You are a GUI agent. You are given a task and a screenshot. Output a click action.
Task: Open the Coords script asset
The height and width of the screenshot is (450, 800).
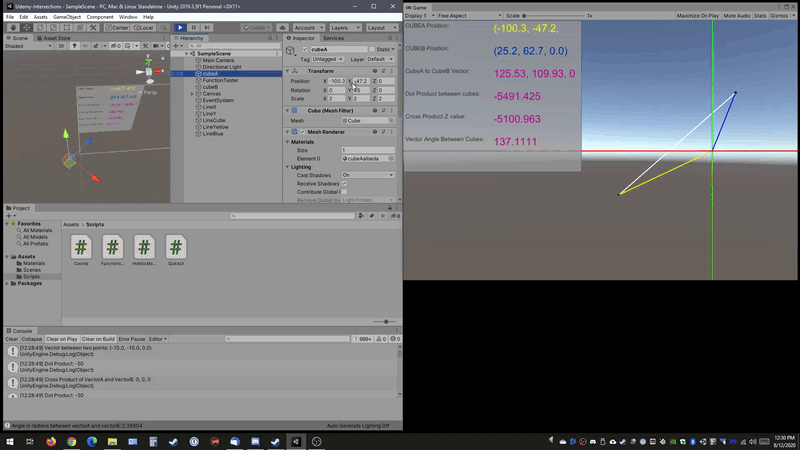pyautogui.click(x=81, y=250)
